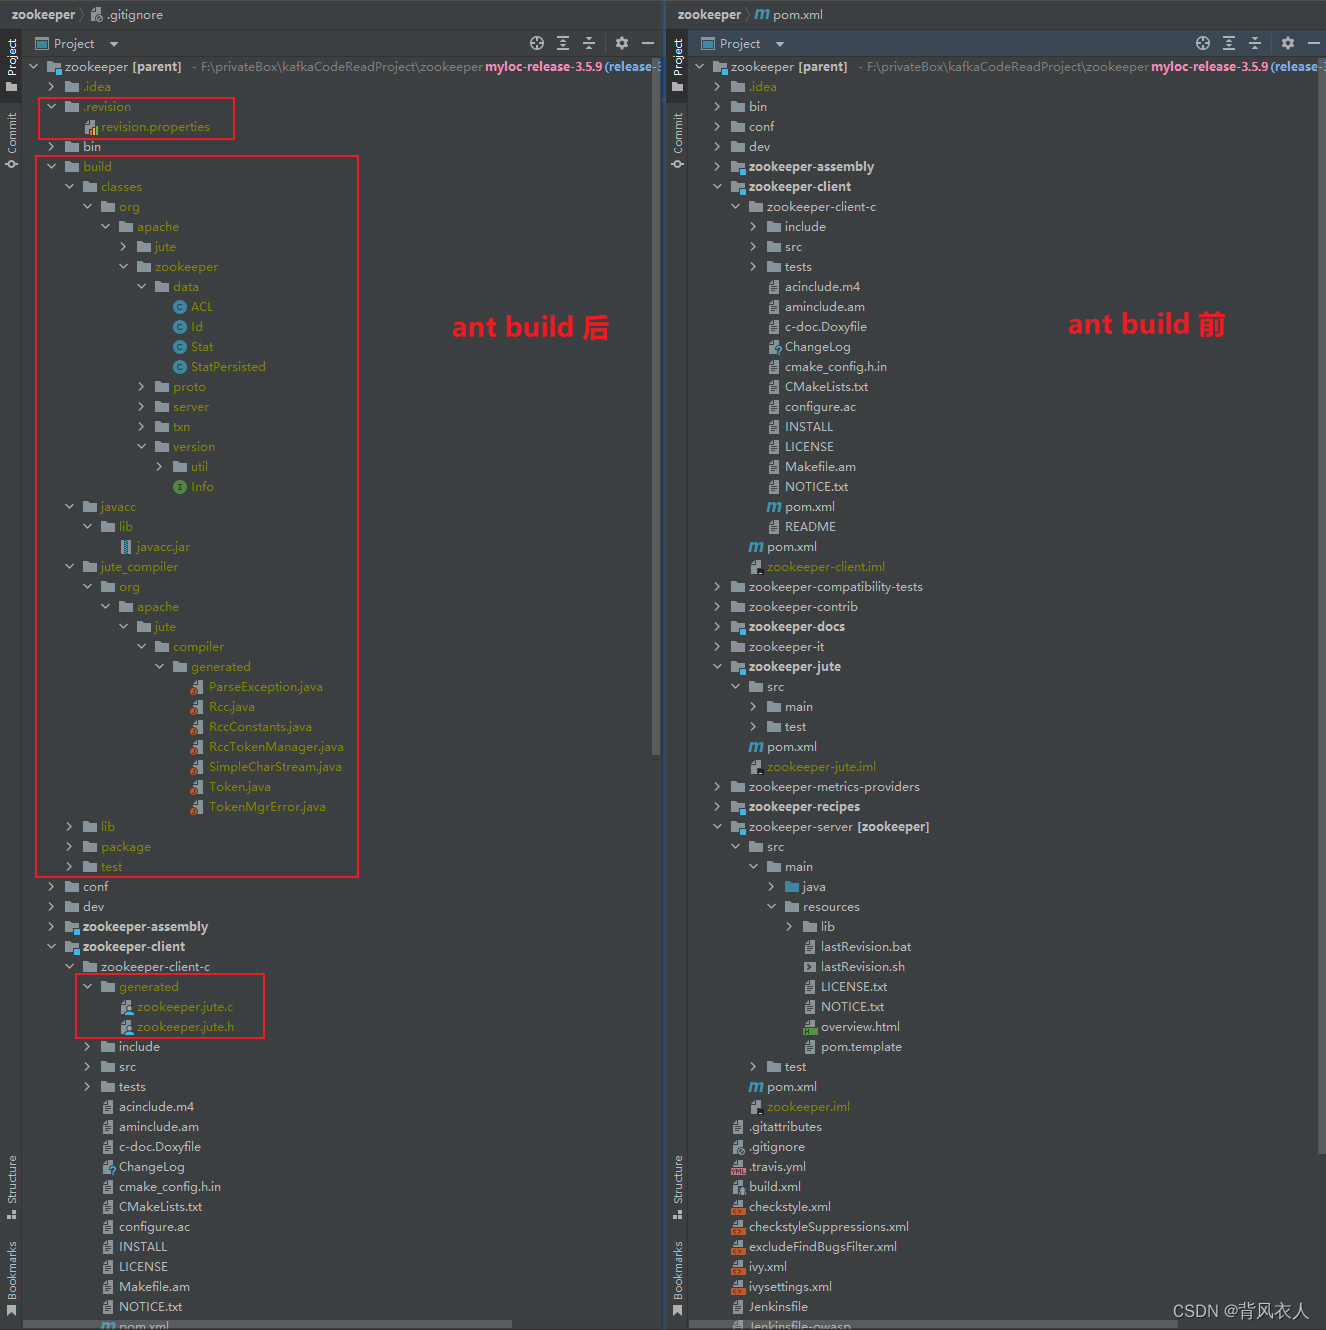The width and height of the screenshot is (1326, 1330).
Task: Click left panel vertical scrollbar
Action: tap(656, 405)
